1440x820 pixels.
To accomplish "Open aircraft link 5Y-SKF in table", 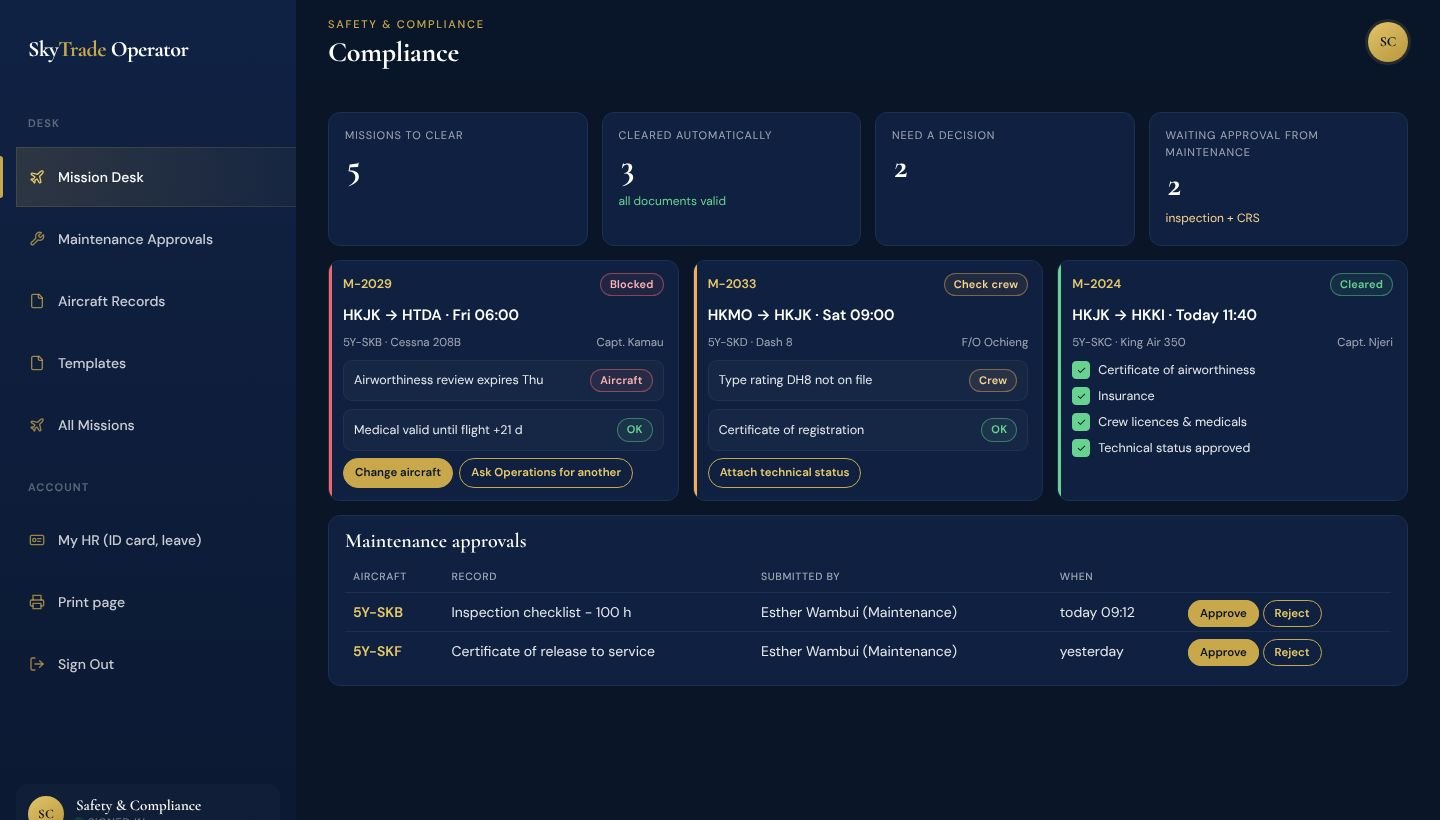I will point(377,651).
